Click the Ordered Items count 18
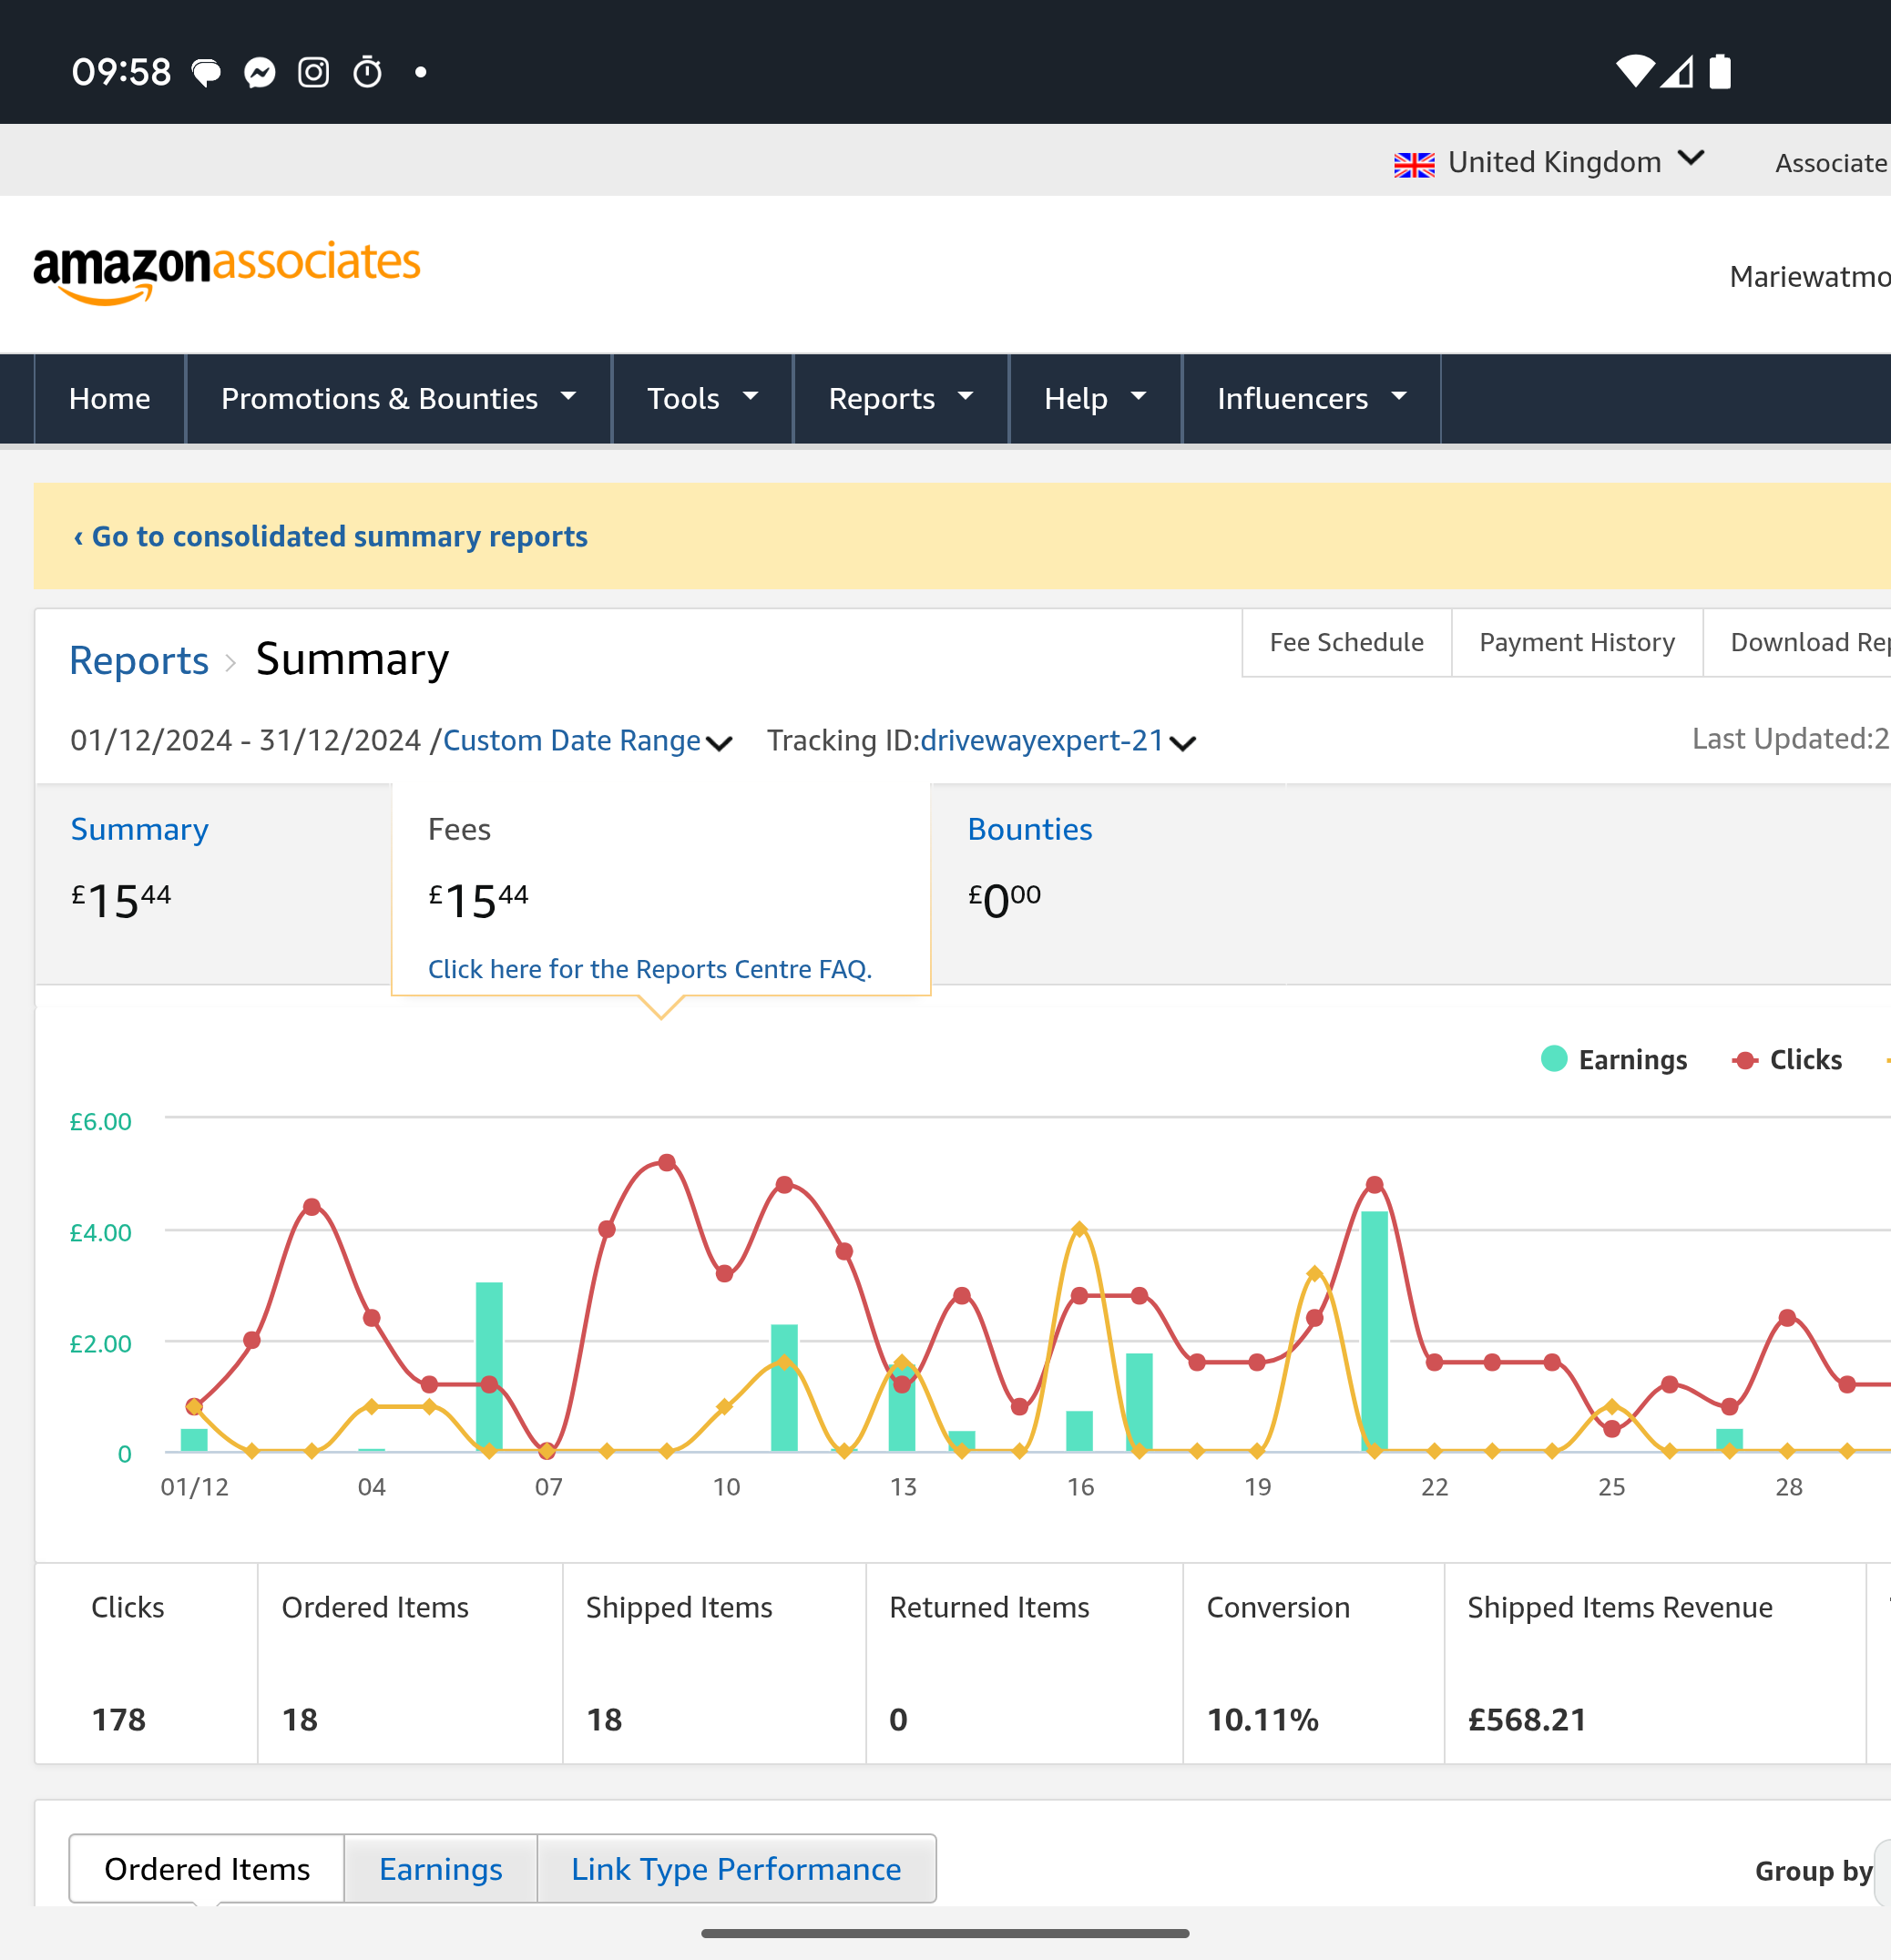This screenshot has width=1891, height=1960. (299, 1719)
